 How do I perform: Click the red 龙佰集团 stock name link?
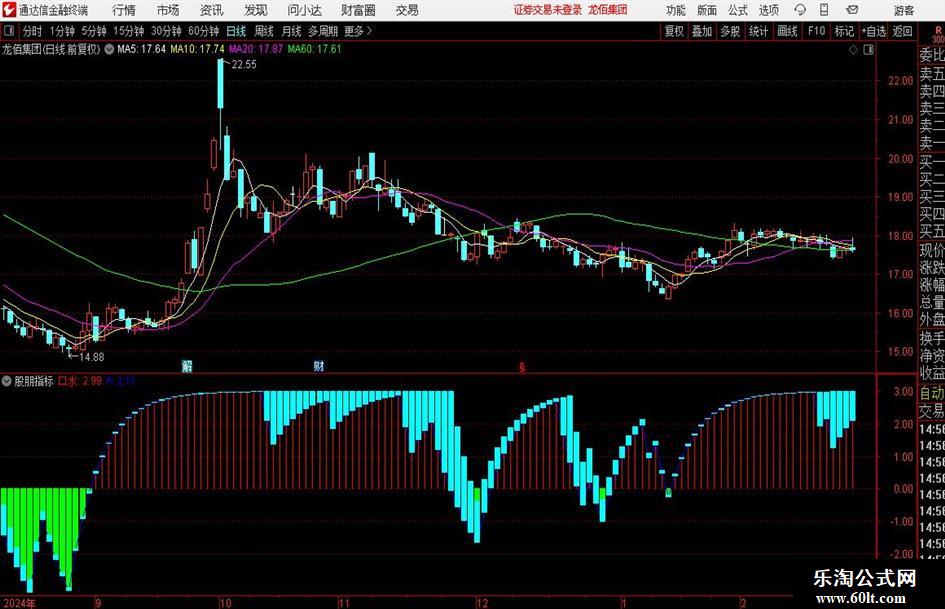[x=608, y=10]
